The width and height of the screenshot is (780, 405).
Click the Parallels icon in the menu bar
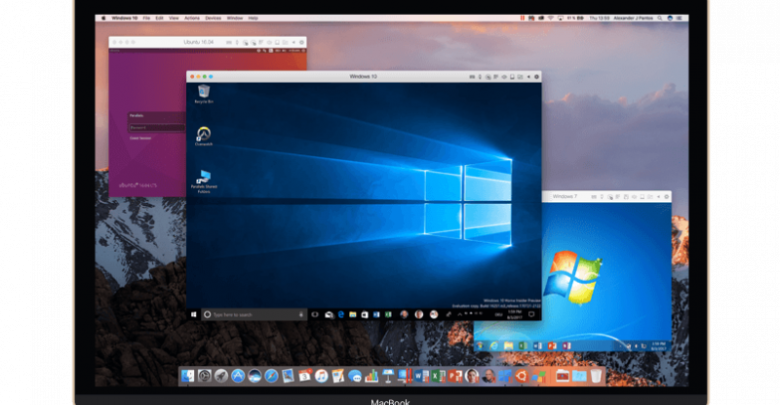point(522,18)
